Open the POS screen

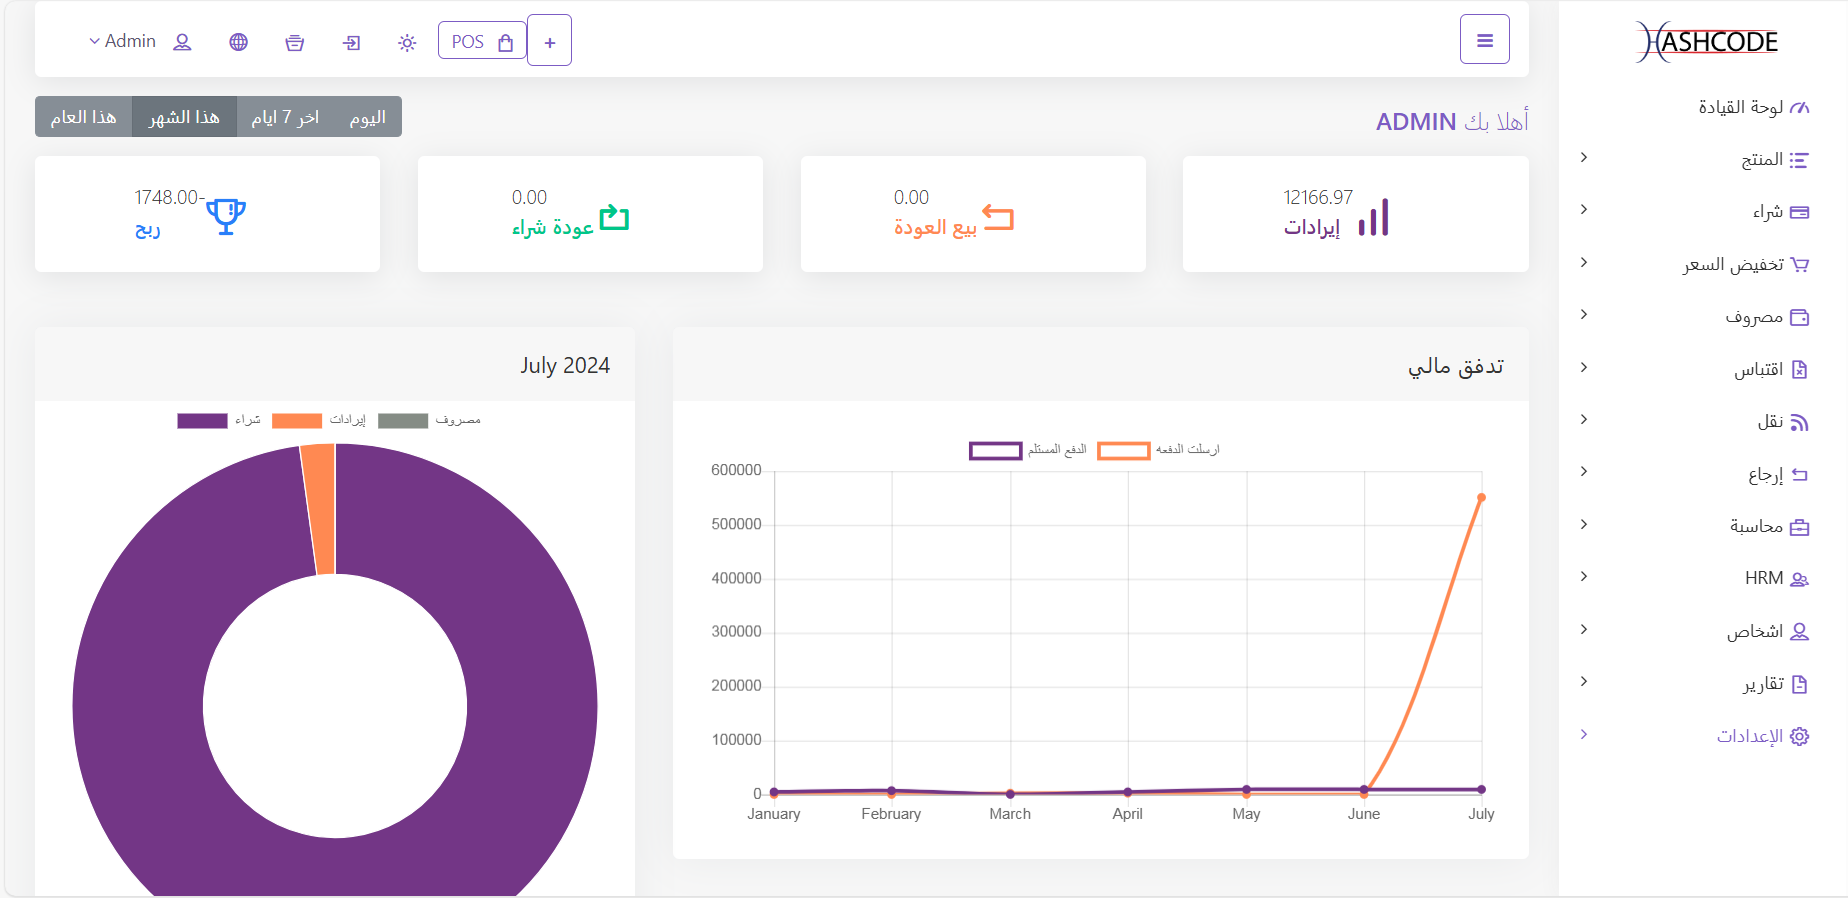[482, 41]
